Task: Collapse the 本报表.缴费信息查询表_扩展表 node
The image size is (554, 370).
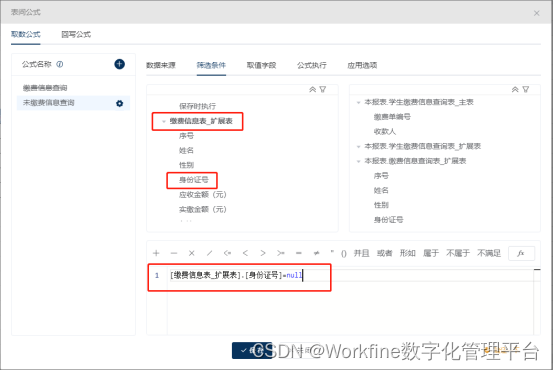Action: pos(358,161)
